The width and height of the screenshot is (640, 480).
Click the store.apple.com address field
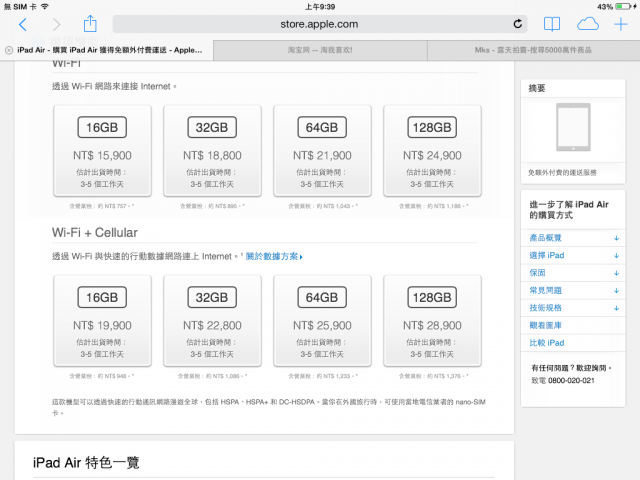pyautogui.click(x=320, y=24)
